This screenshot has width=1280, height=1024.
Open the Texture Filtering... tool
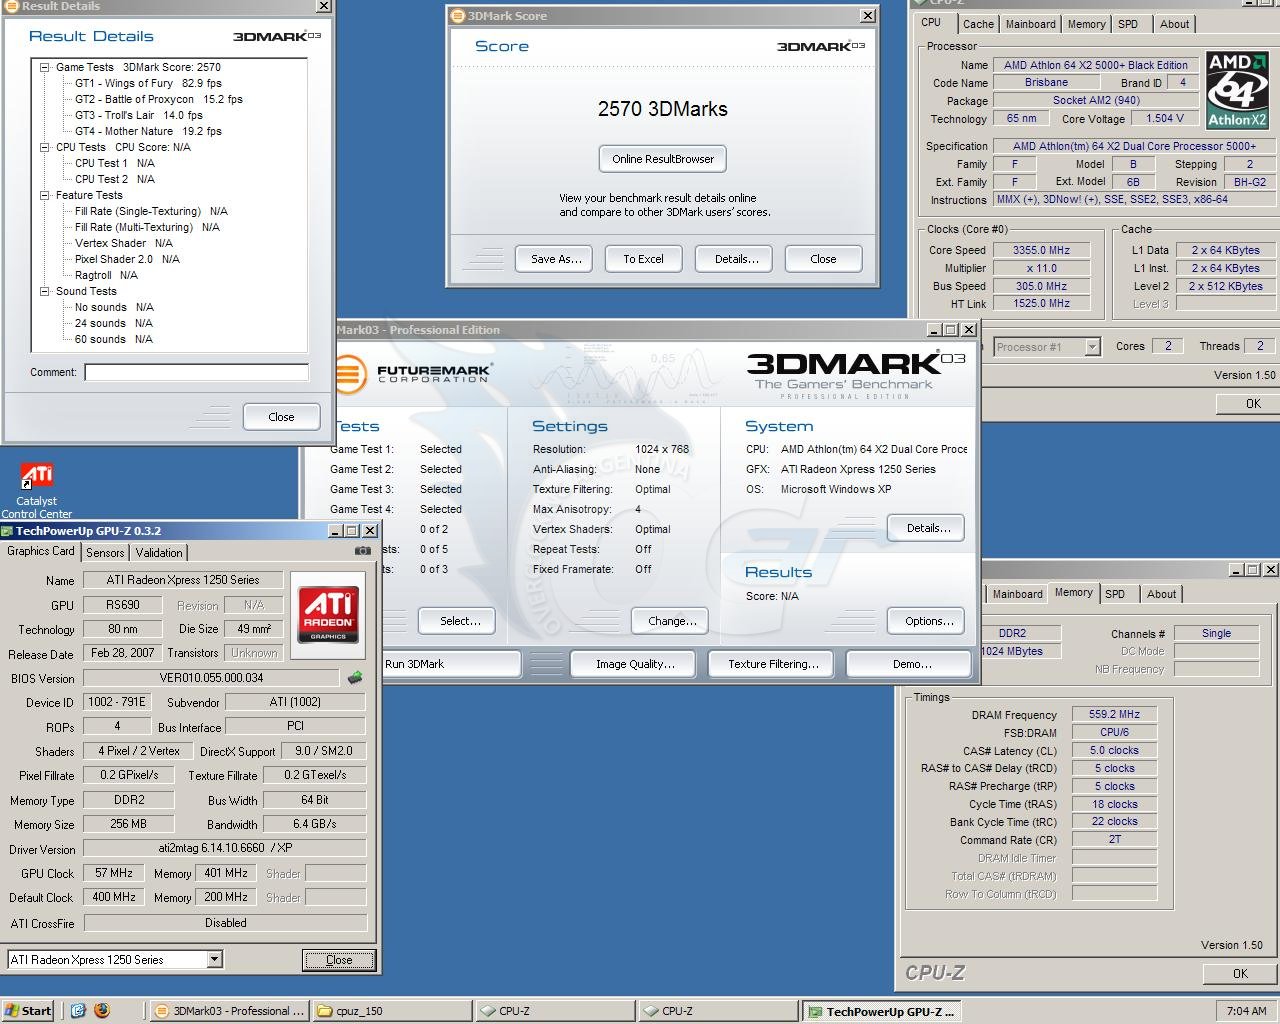(x=773, y=664)
